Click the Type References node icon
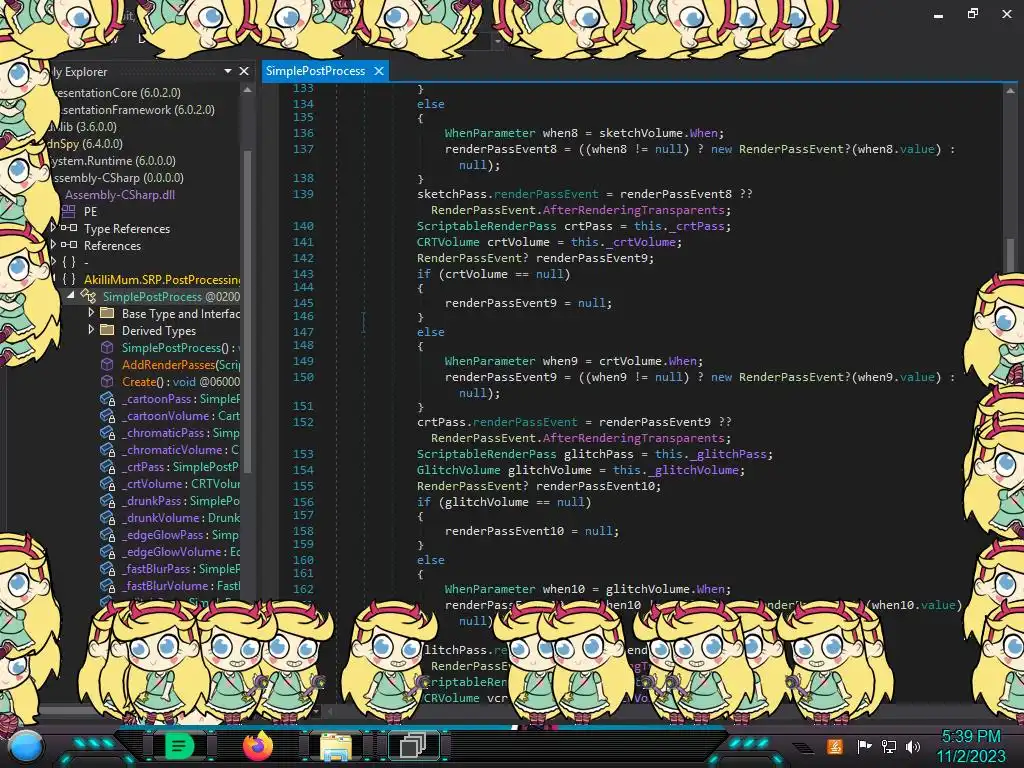1024x768 pixels. 69,228
